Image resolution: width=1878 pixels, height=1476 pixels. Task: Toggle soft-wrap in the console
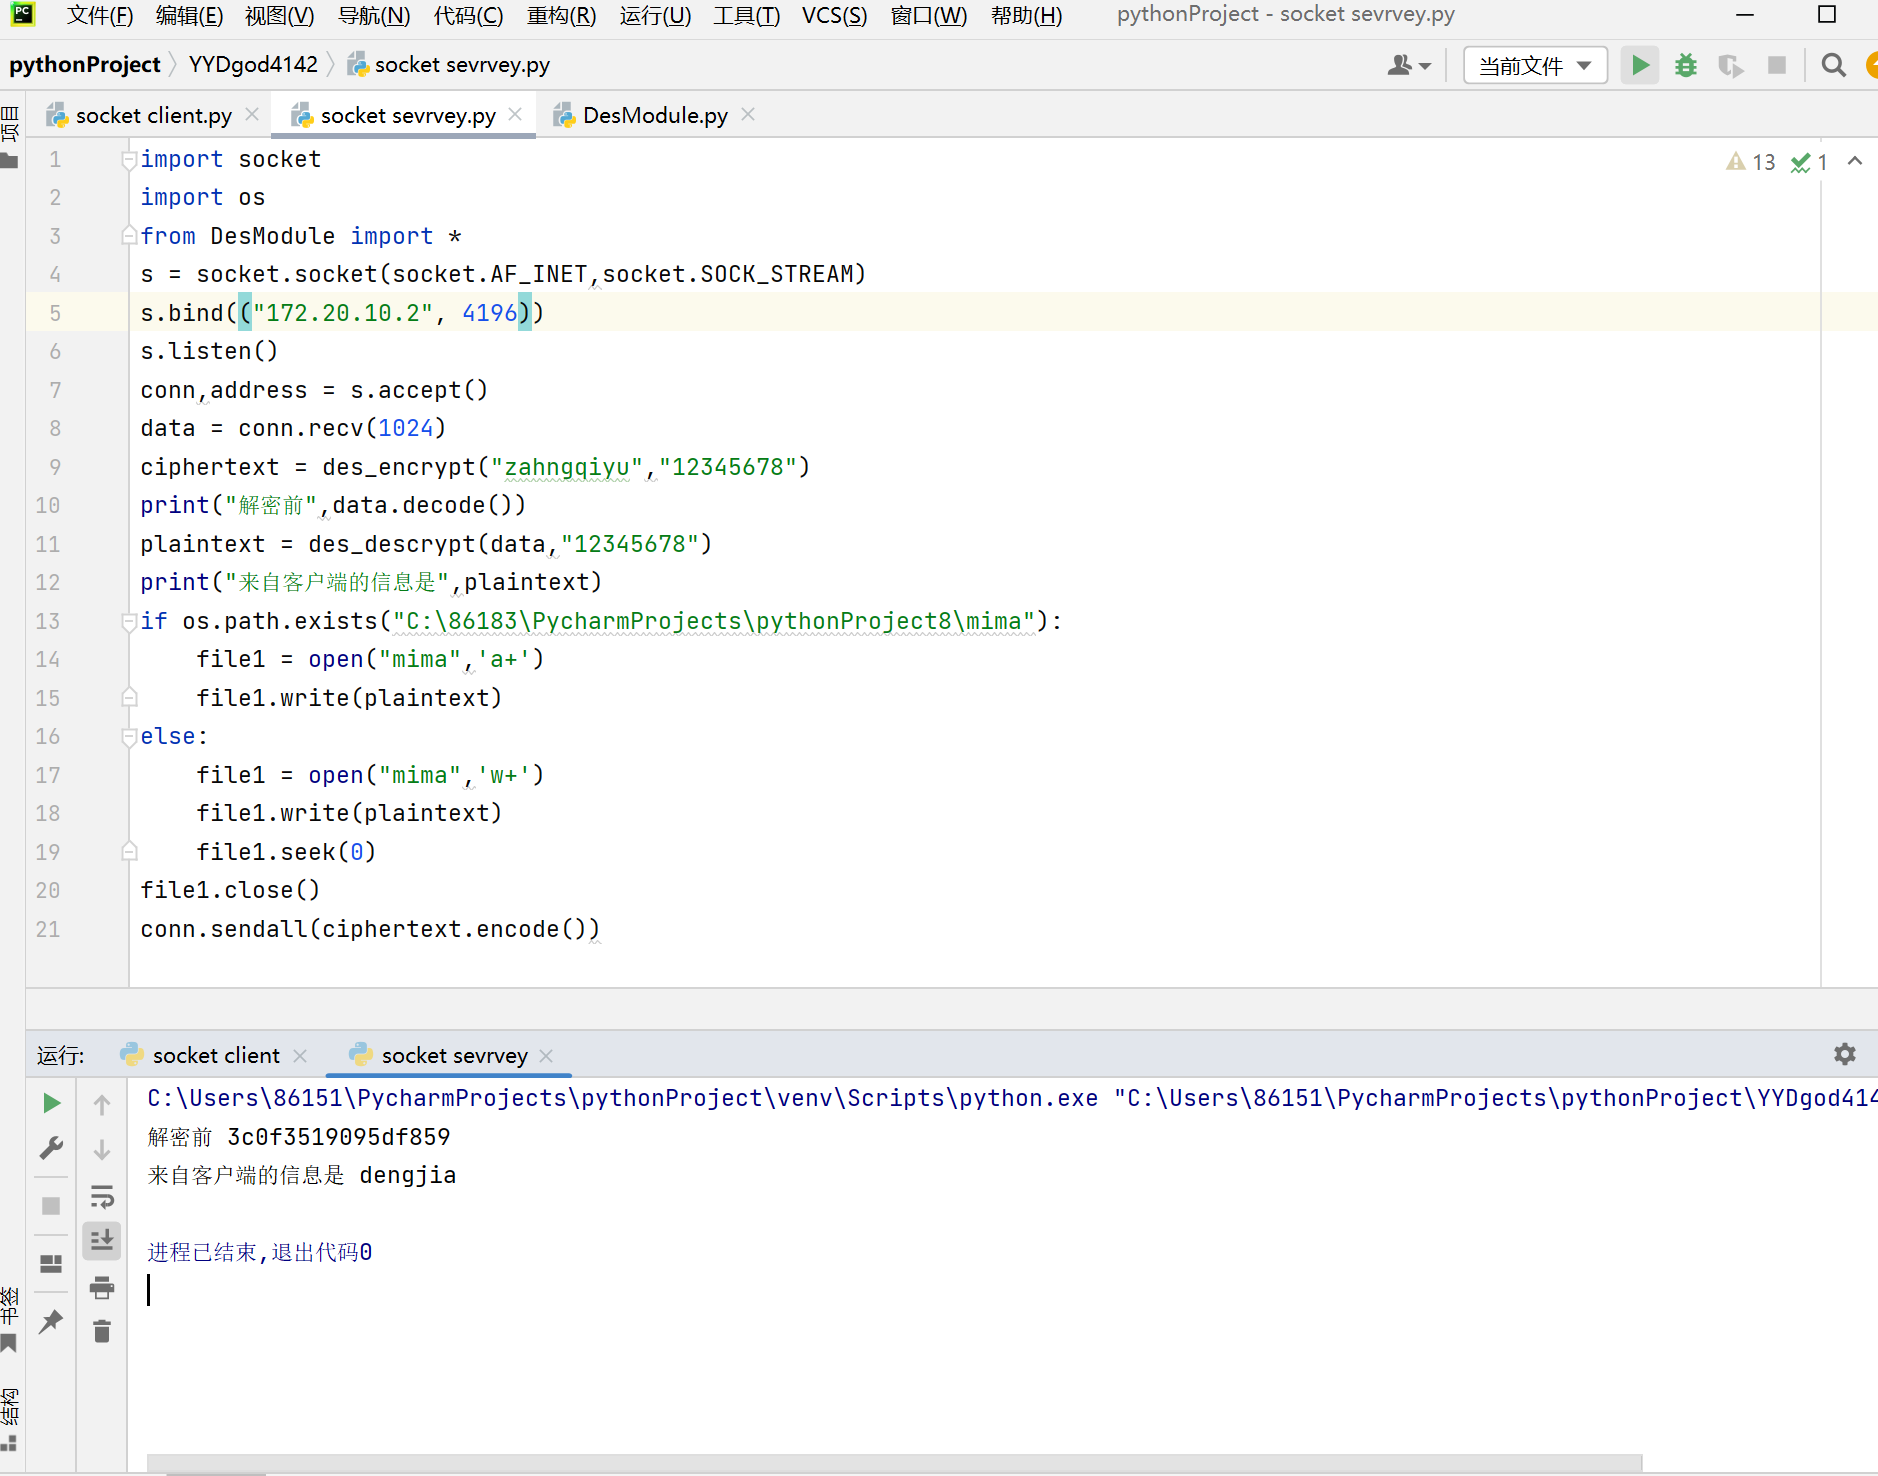102,1197
